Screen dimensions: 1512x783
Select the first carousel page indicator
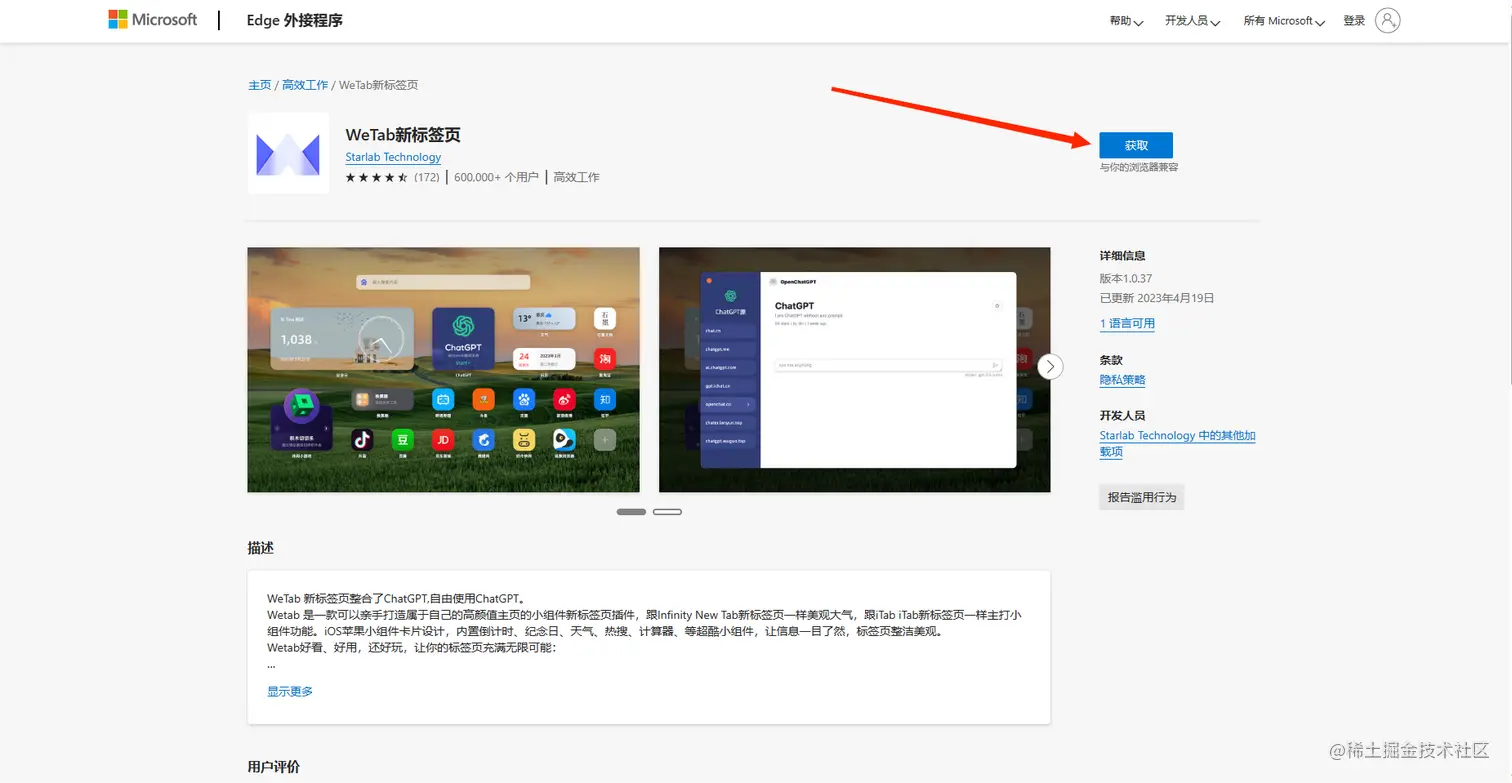[x=631, y=511]
